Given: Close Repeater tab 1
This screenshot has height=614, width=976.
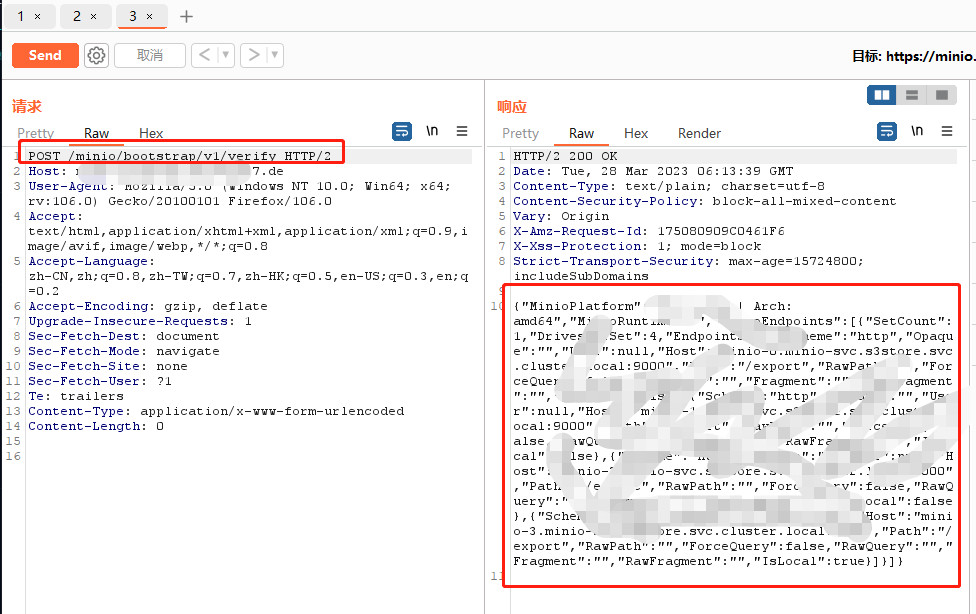Looking at the screenshot, I should [37, 17].
